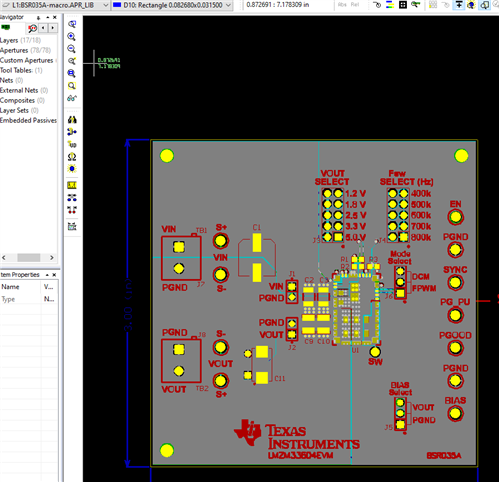Click the bottom toolbar image snapshot icon
The width and height of the screenshot is (499, 482).
[72, 226]
